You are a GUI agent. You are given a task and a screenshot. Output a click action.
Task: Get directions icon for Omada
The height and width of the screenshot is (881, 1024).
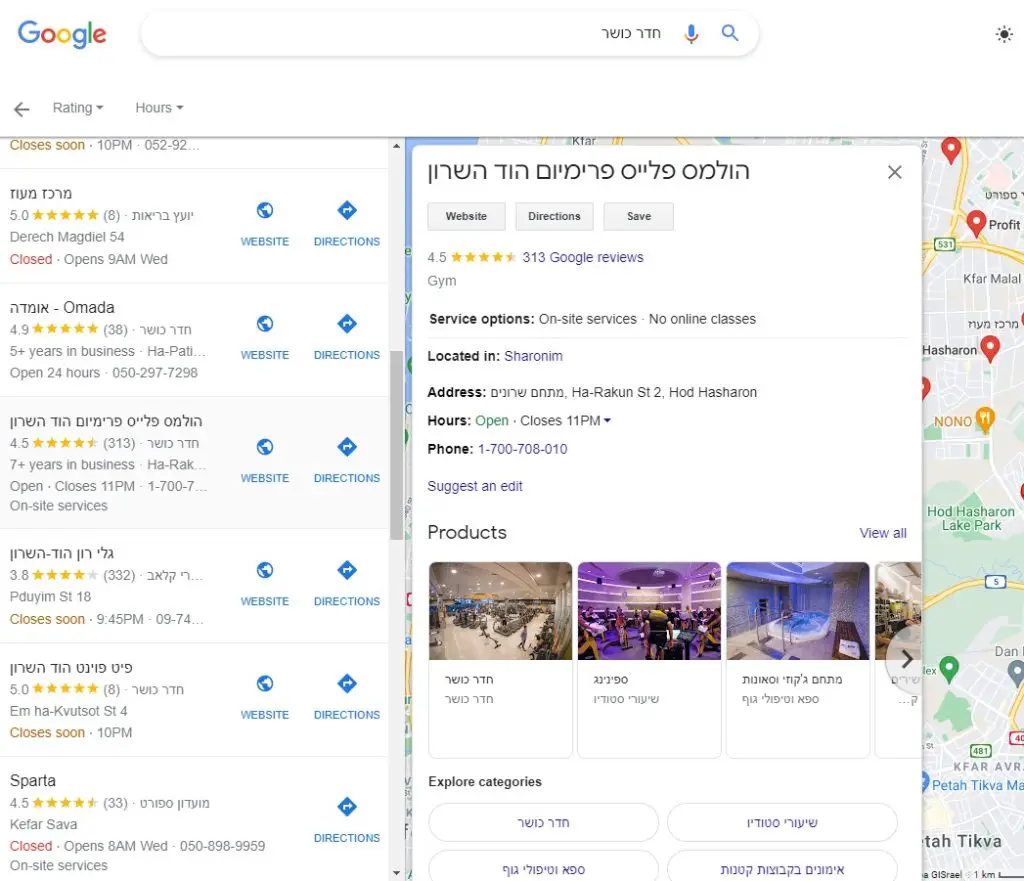(x=347, y=324)
